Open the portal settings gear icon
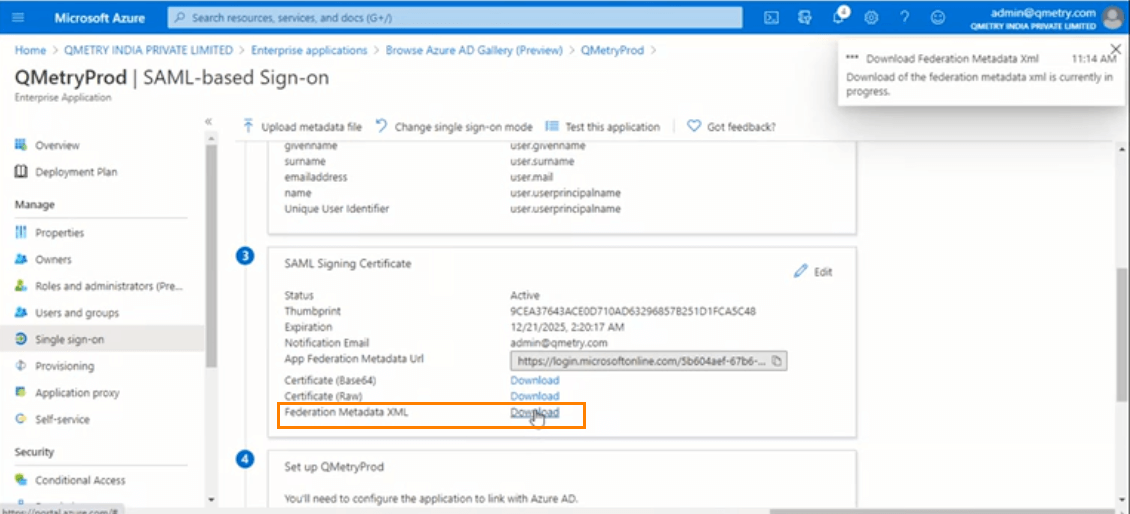 point(871,18)
